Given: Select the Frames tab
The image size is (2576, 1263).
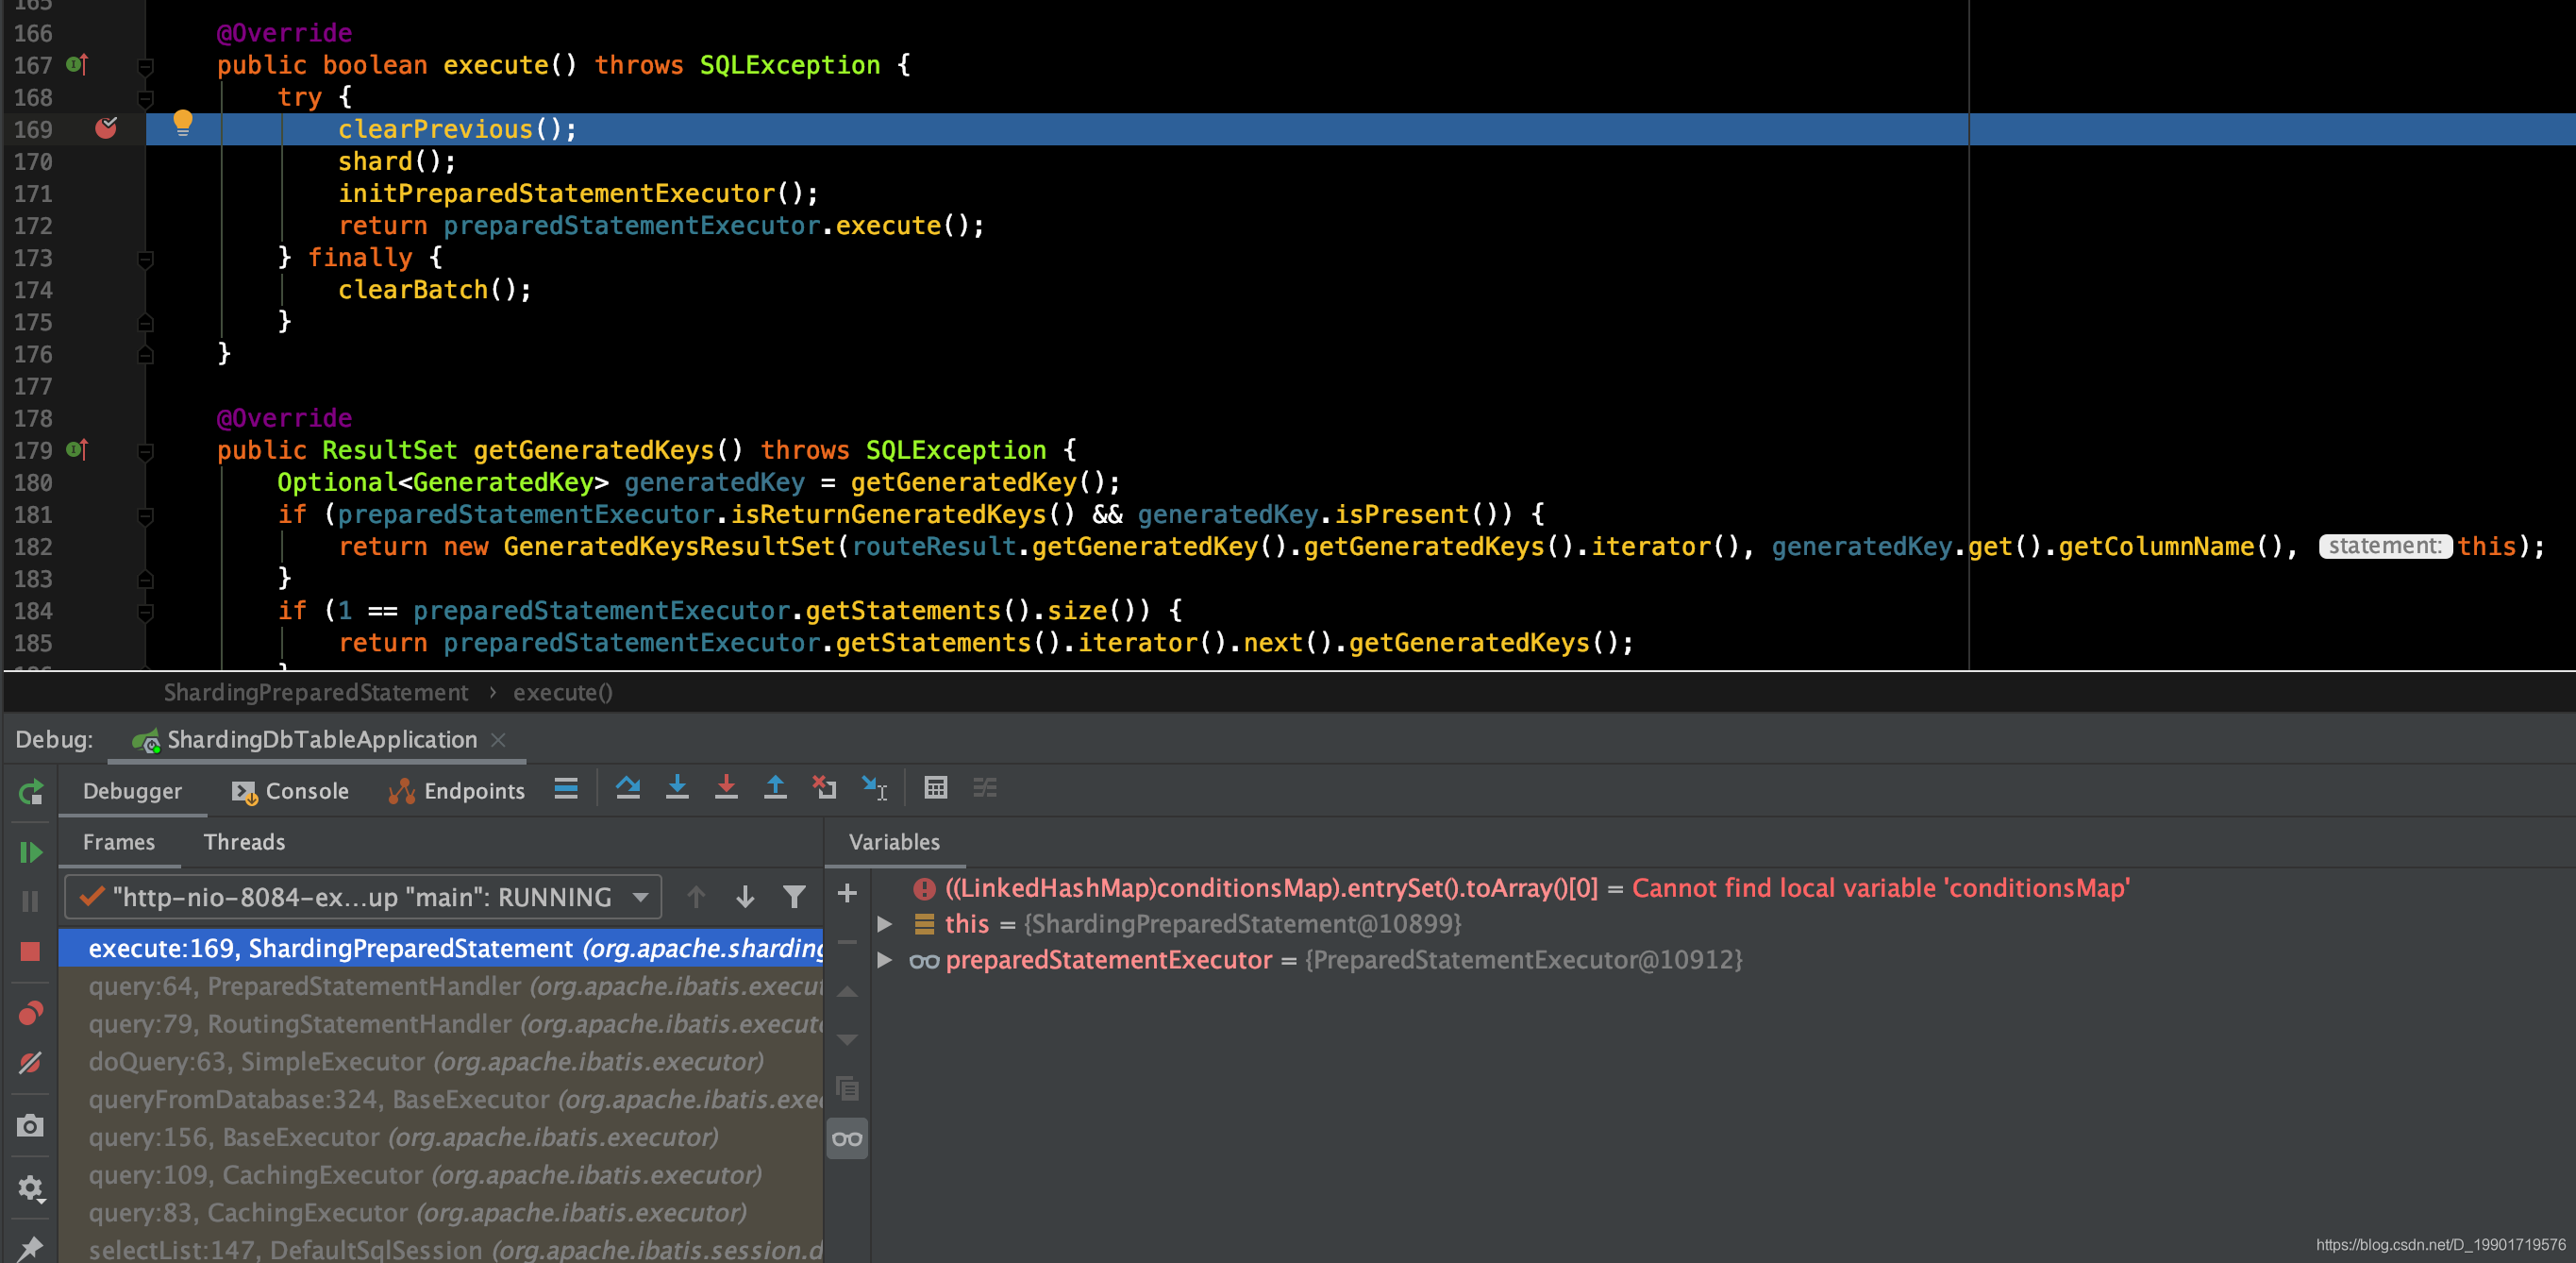Looking at the screenshot, I should click(x=119, y=842).
